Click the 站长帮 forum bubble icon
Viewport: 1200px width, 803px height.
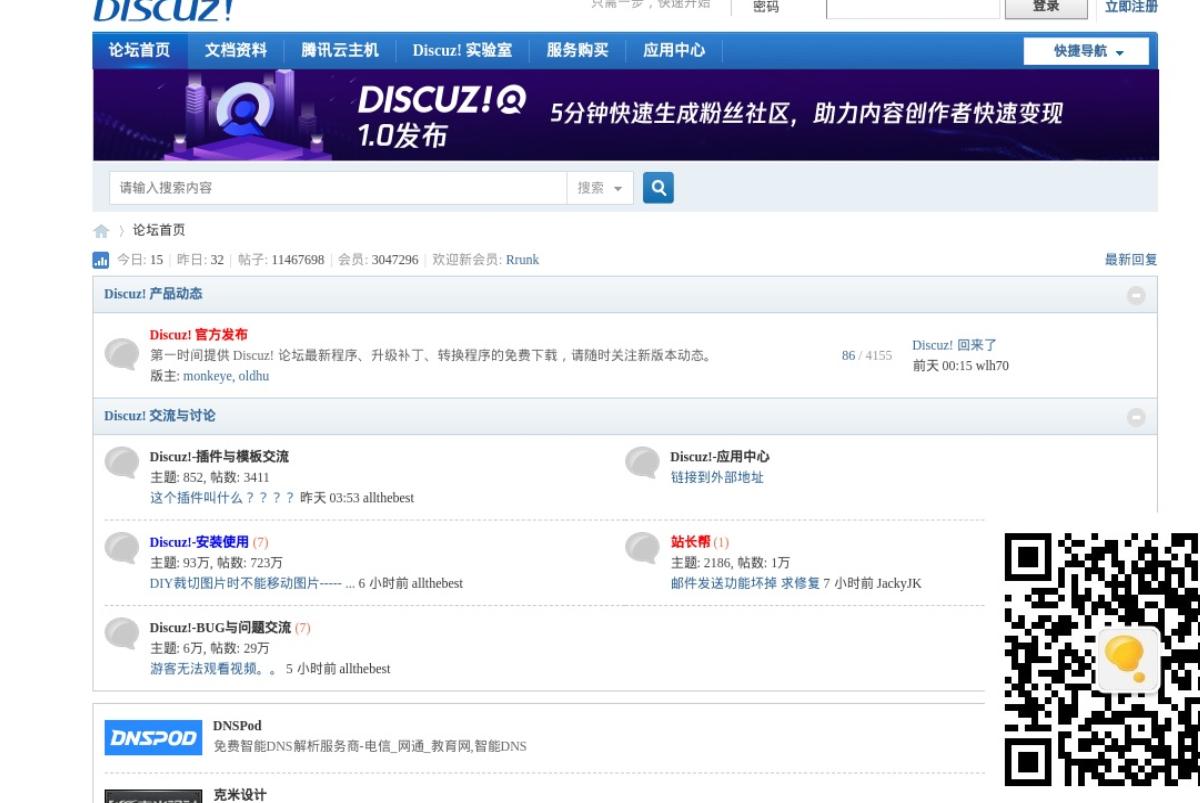pos(642,549)
